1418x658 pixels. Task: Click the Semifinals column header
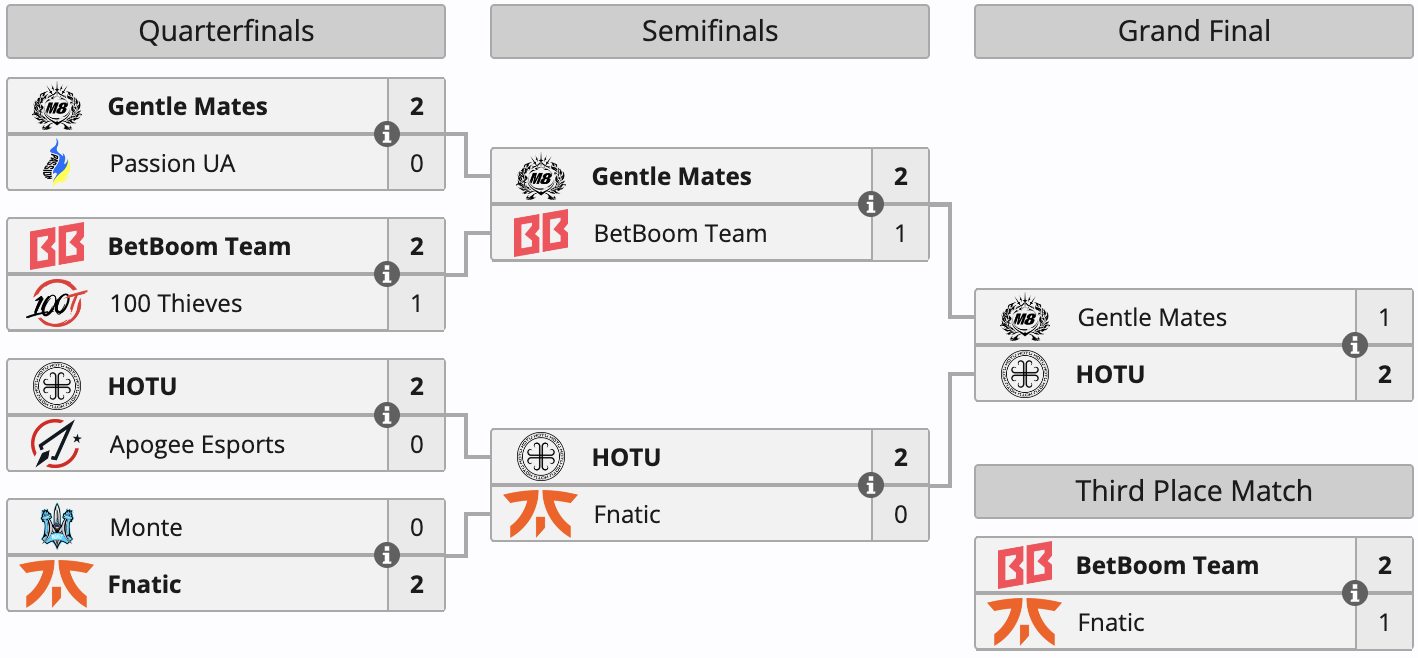(x=710, y=32)
